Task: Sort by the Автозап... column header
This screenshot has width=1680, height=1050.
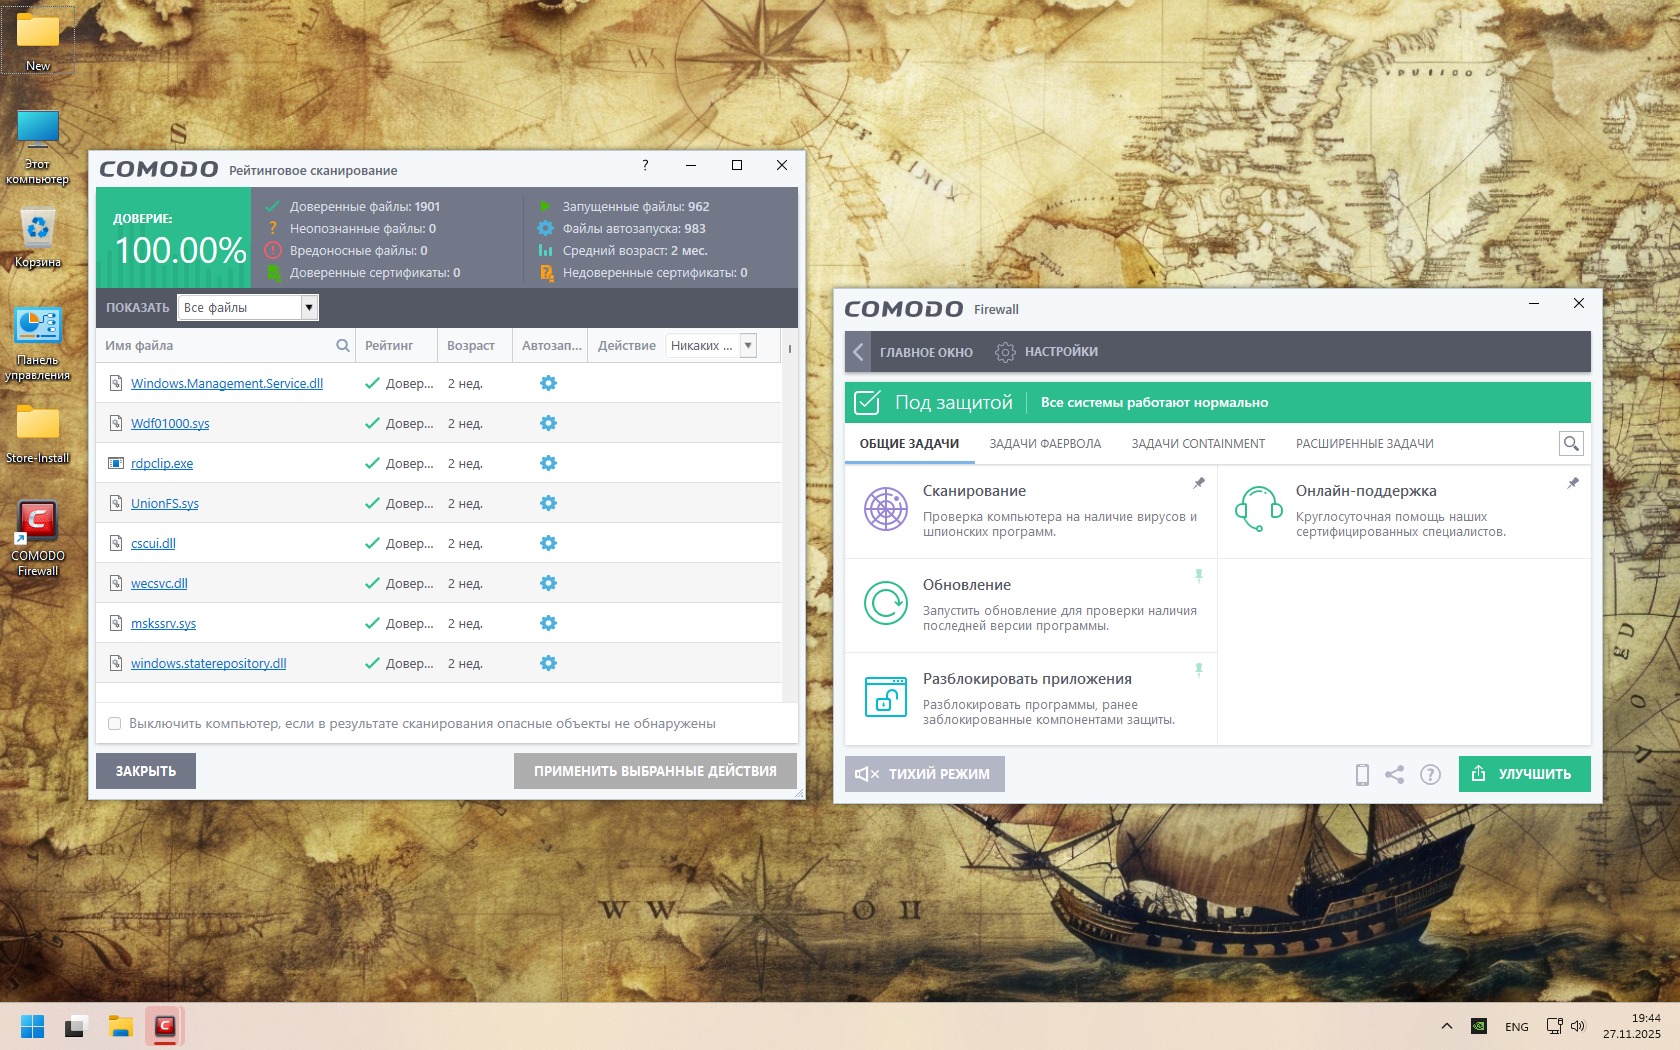Action: pos(550,346)
